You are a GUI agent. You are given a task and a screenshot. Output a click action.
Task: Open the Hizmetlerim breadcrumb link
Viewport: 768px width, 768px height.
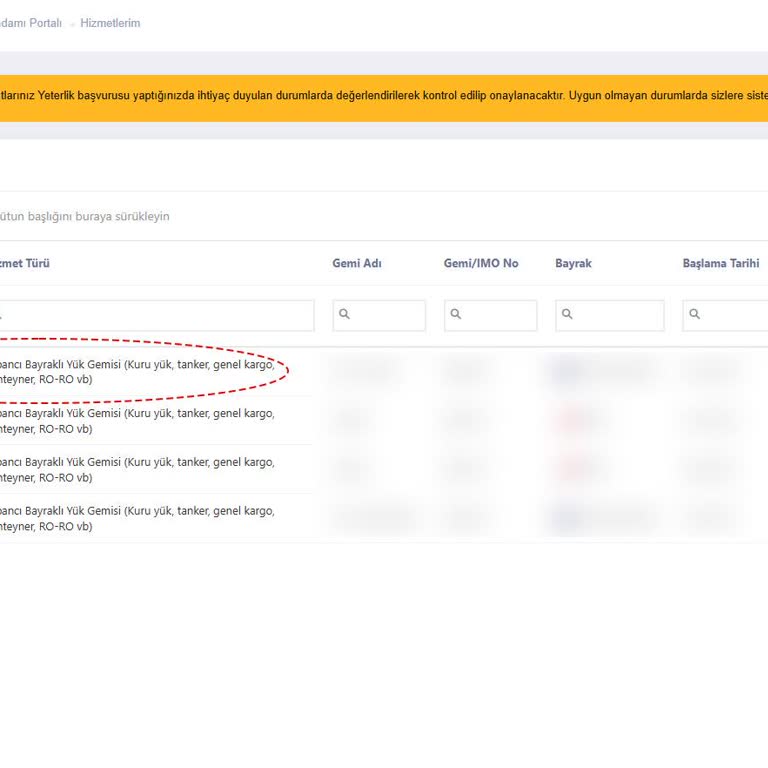[110, 23]
